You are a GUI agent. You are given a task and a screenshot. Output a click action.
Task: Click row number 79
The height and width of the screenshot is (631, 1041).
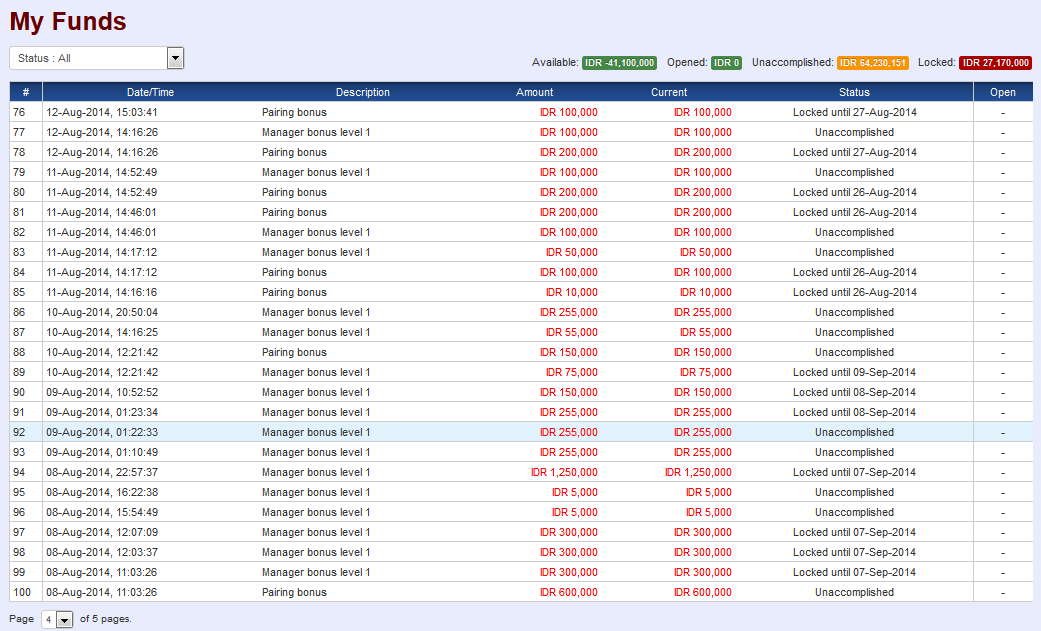[19, 172]
